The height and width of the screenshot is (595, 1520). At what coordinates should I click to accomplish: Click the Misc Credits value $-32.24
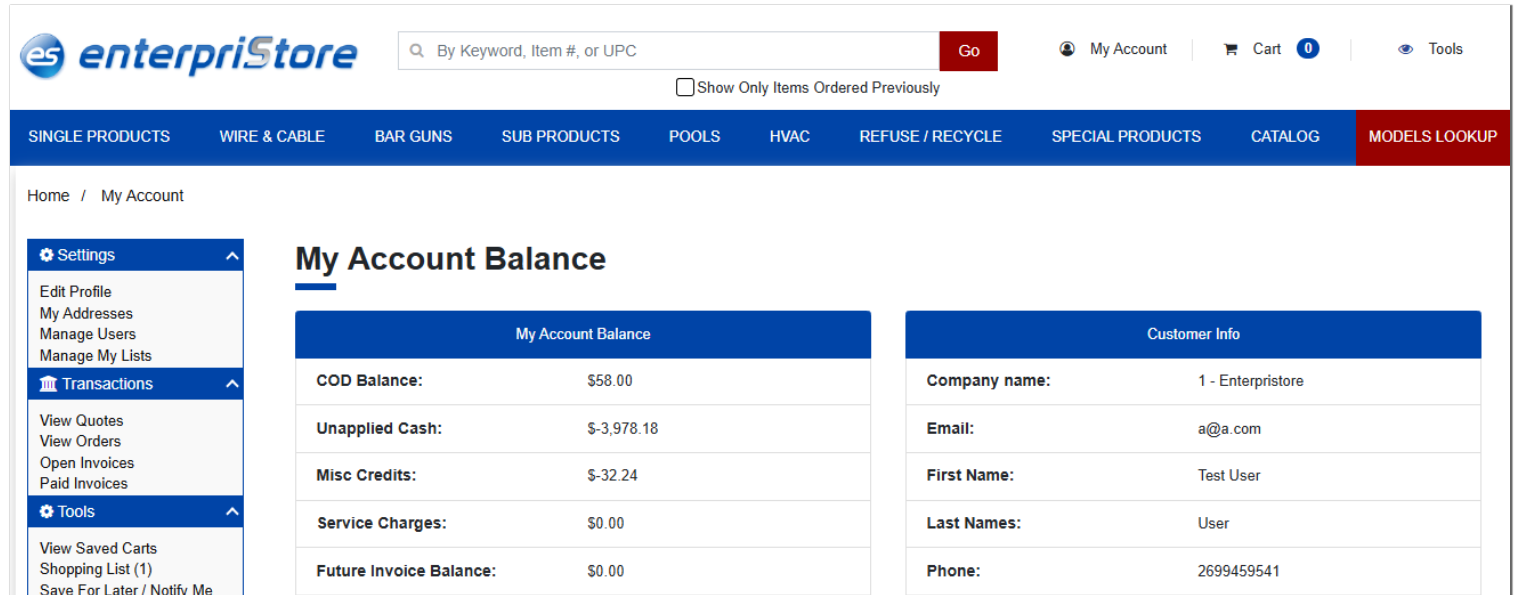[x=612, y=475]
